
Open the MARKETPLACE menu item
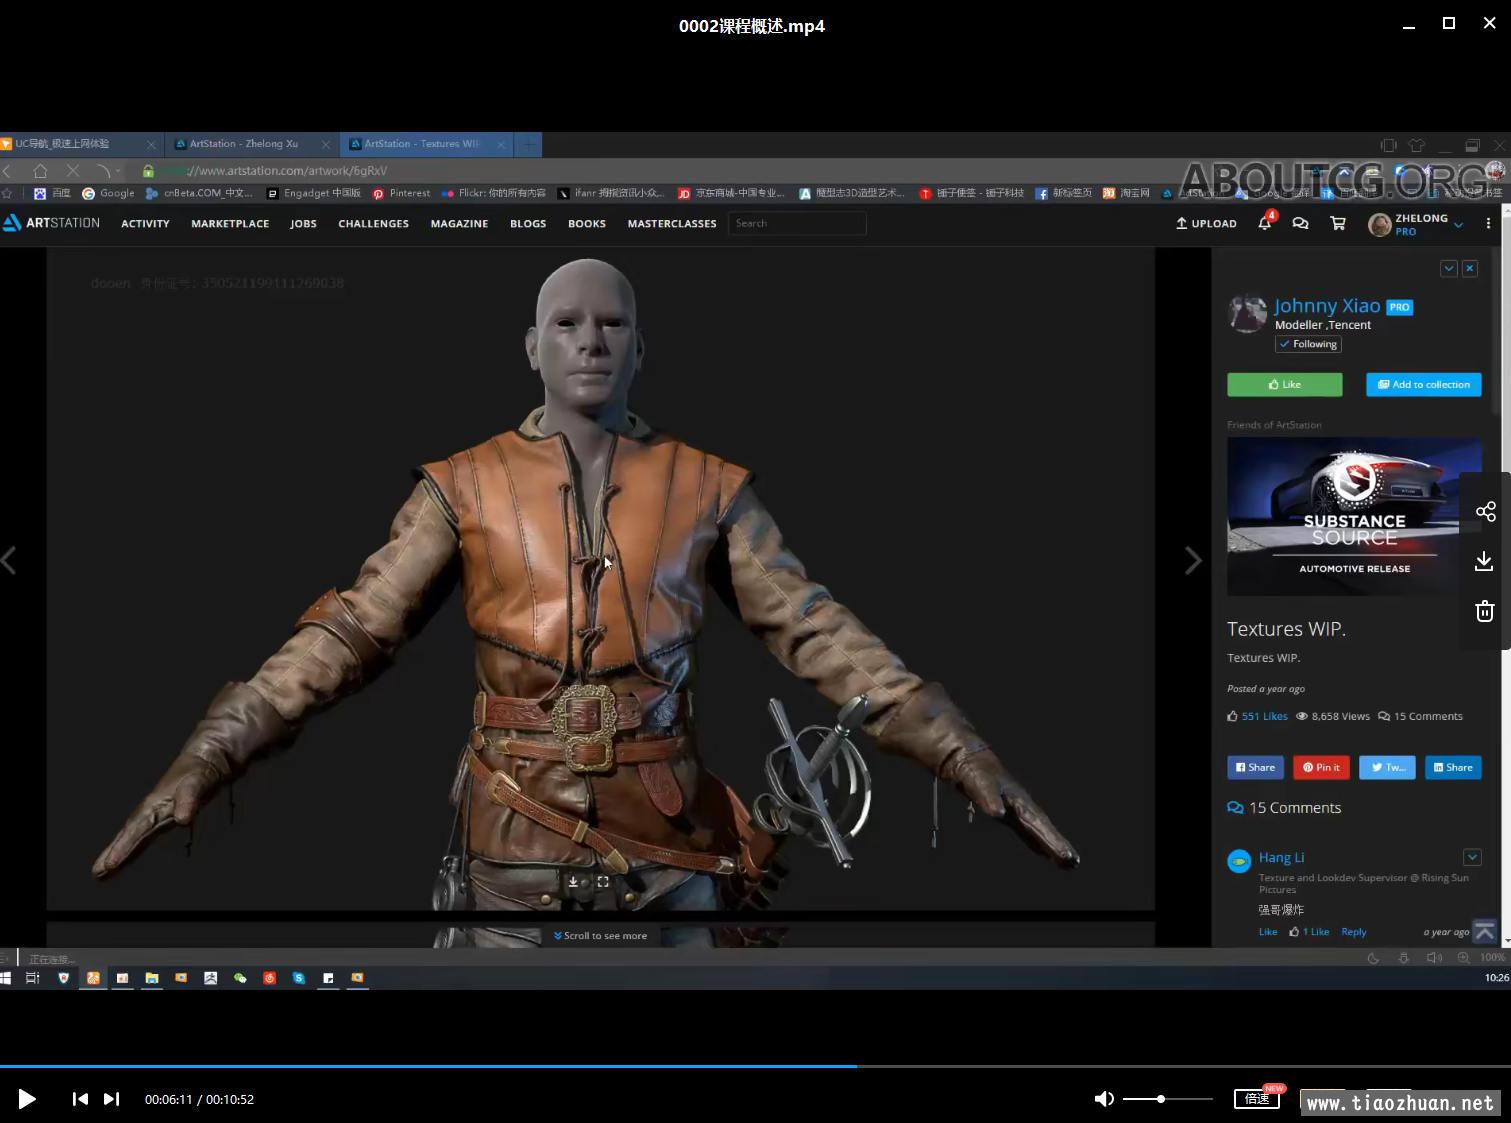(230, 224)
